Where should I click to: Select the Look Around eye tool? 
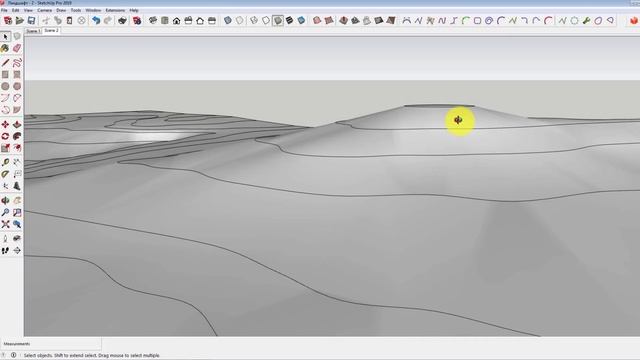pos(17,239)
